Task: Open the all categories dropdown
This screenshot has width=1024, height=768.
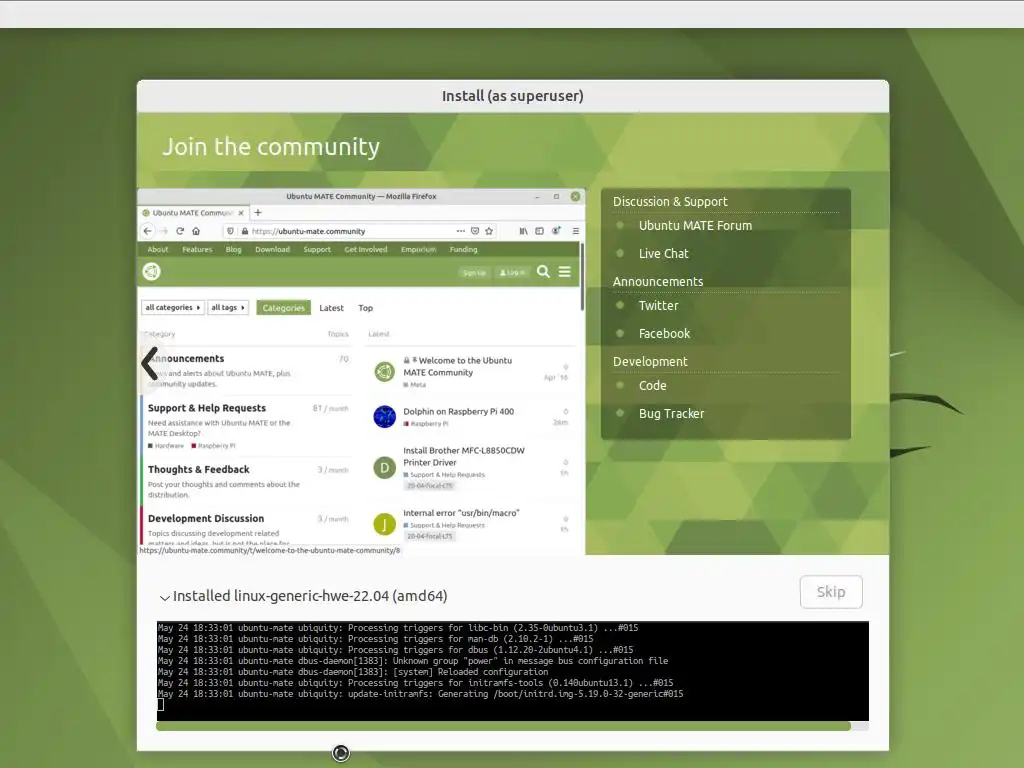Action: coord(172,308)
